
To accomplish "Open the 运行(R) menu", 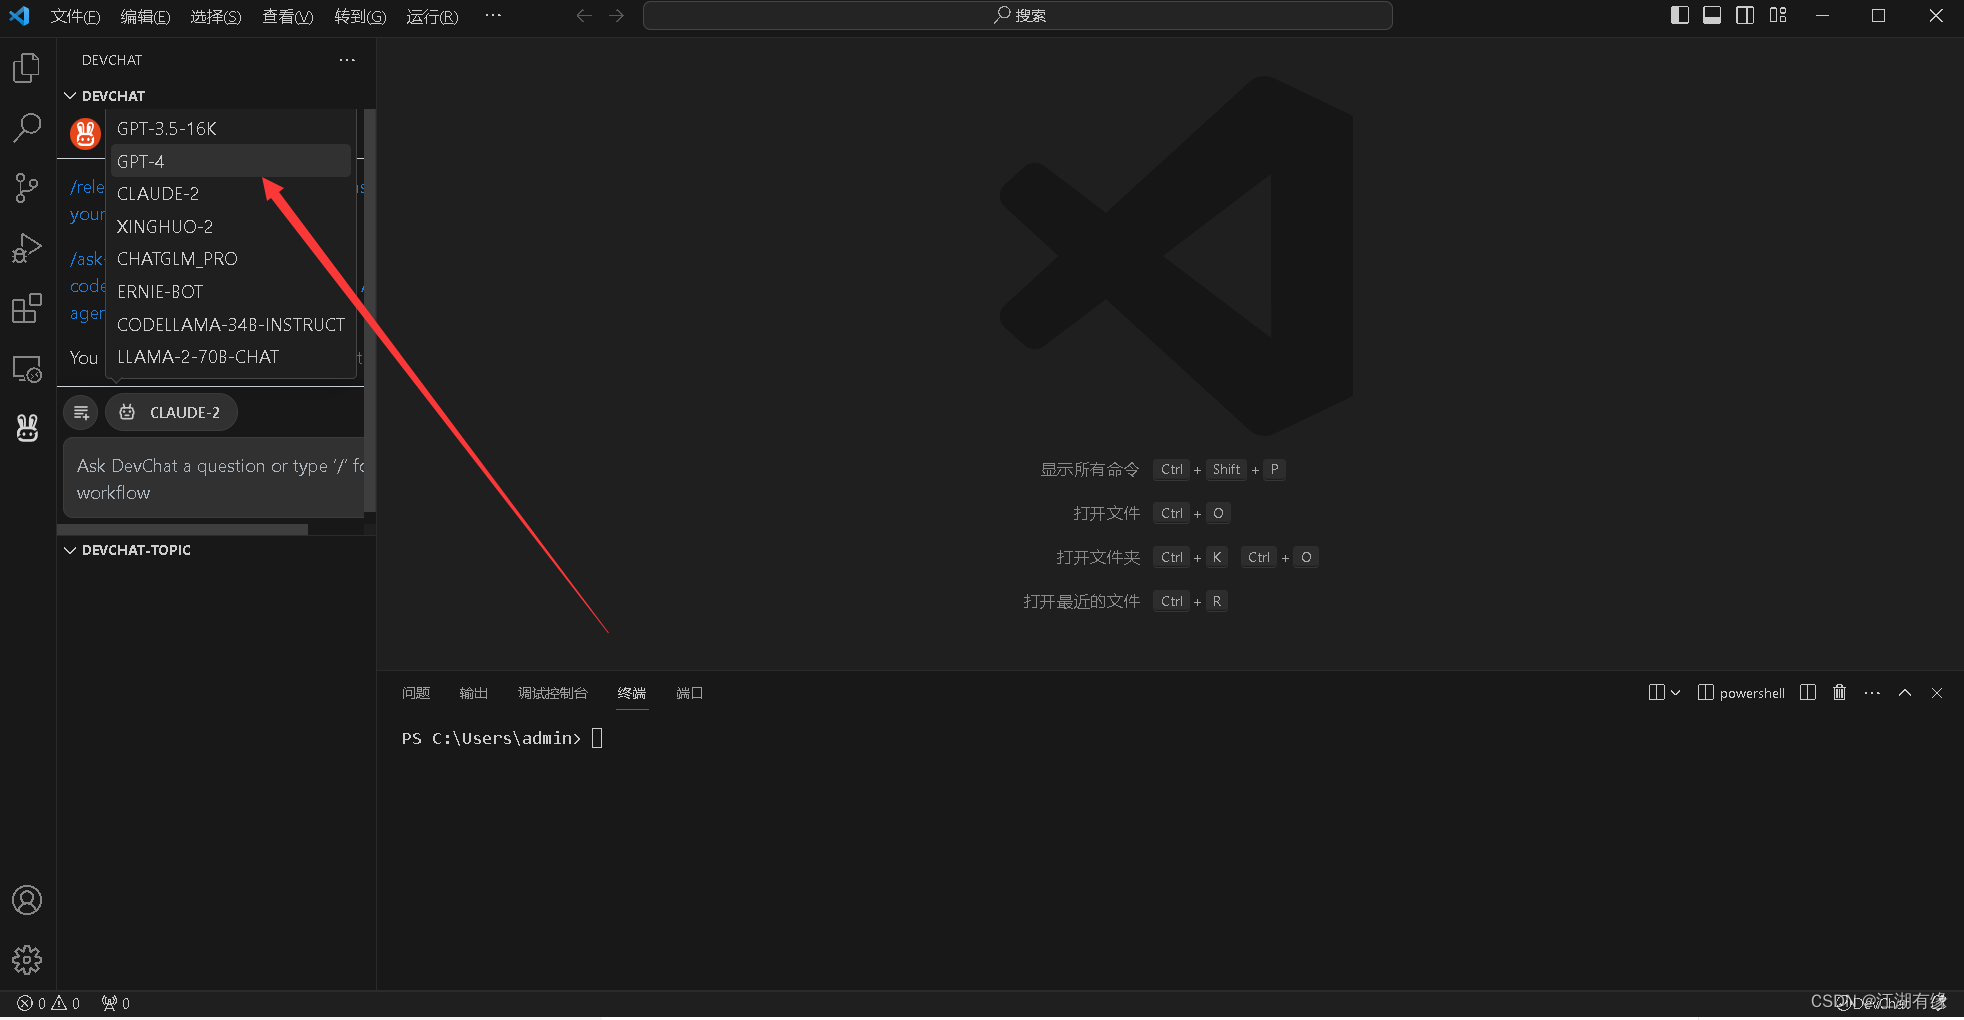I will tap(432, 16).
